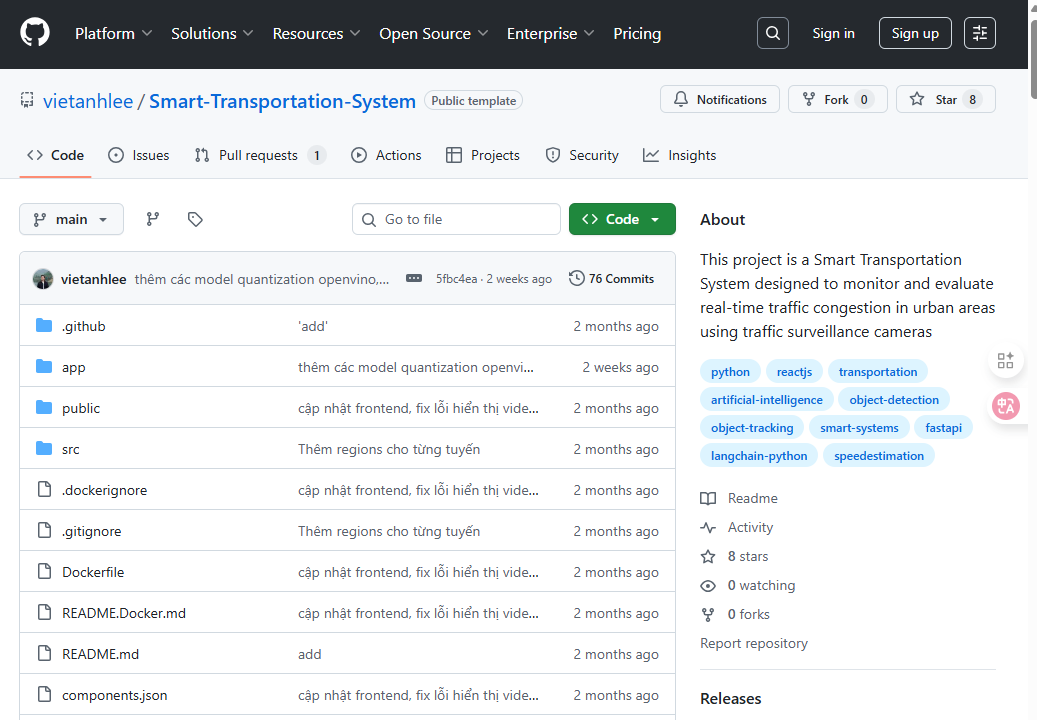Switch to the Insights tab
Screen dimensions: 1037x720
pos(679,155)
